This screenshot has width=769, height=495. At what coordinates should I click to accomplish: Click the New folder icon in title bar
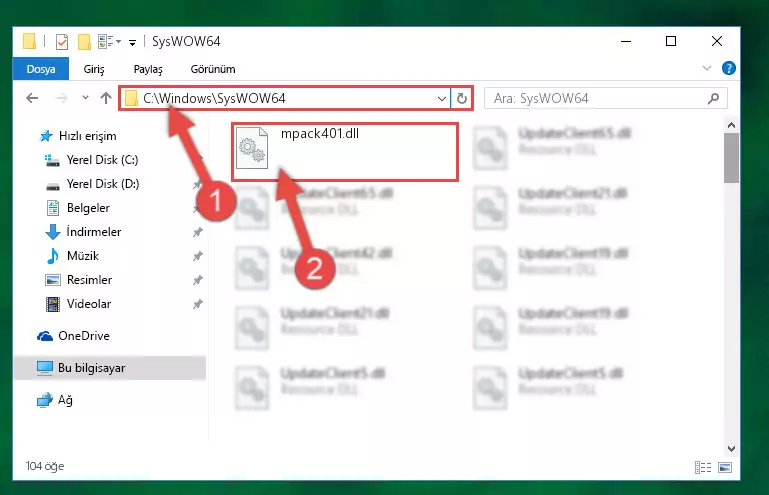(84, 42)
